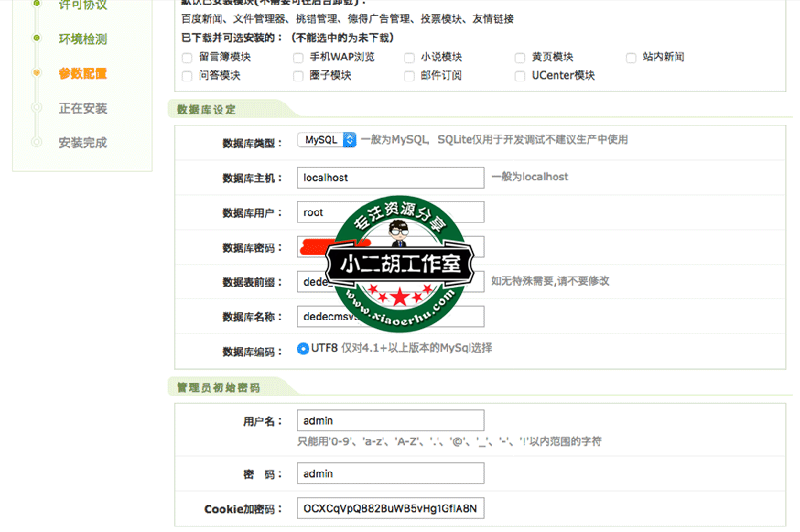Click the 正在安装 step circle icon
800x532 pixels.
[x=37, y=108]
